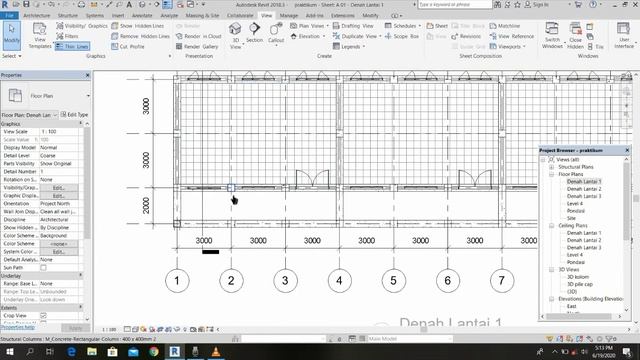Close the Project Browser panel
Screen dimensions: 640x360
627,150
